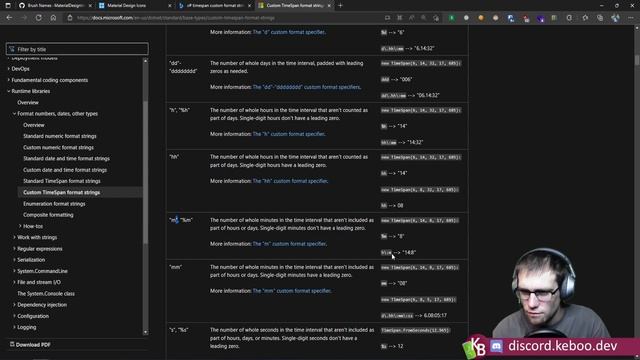
Task: Close the Custom TimeSpan format strings tab
Action: click(329, 6)
